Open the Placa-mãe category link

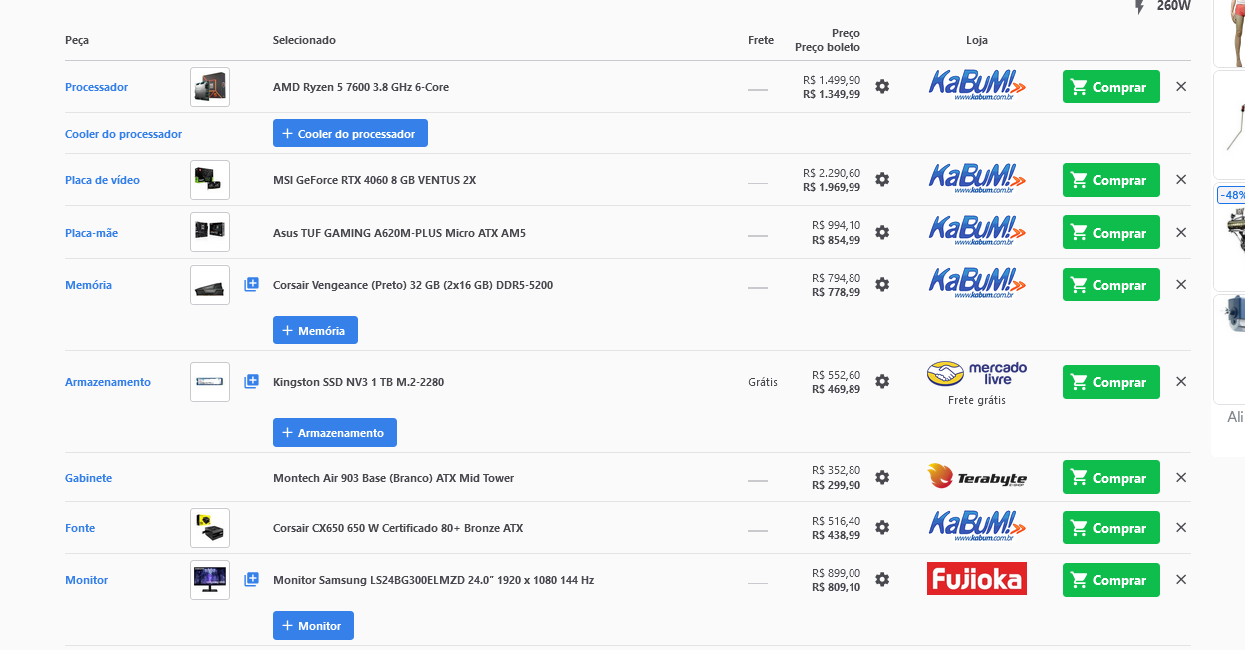pyautogui.click(x=91, y=233)
